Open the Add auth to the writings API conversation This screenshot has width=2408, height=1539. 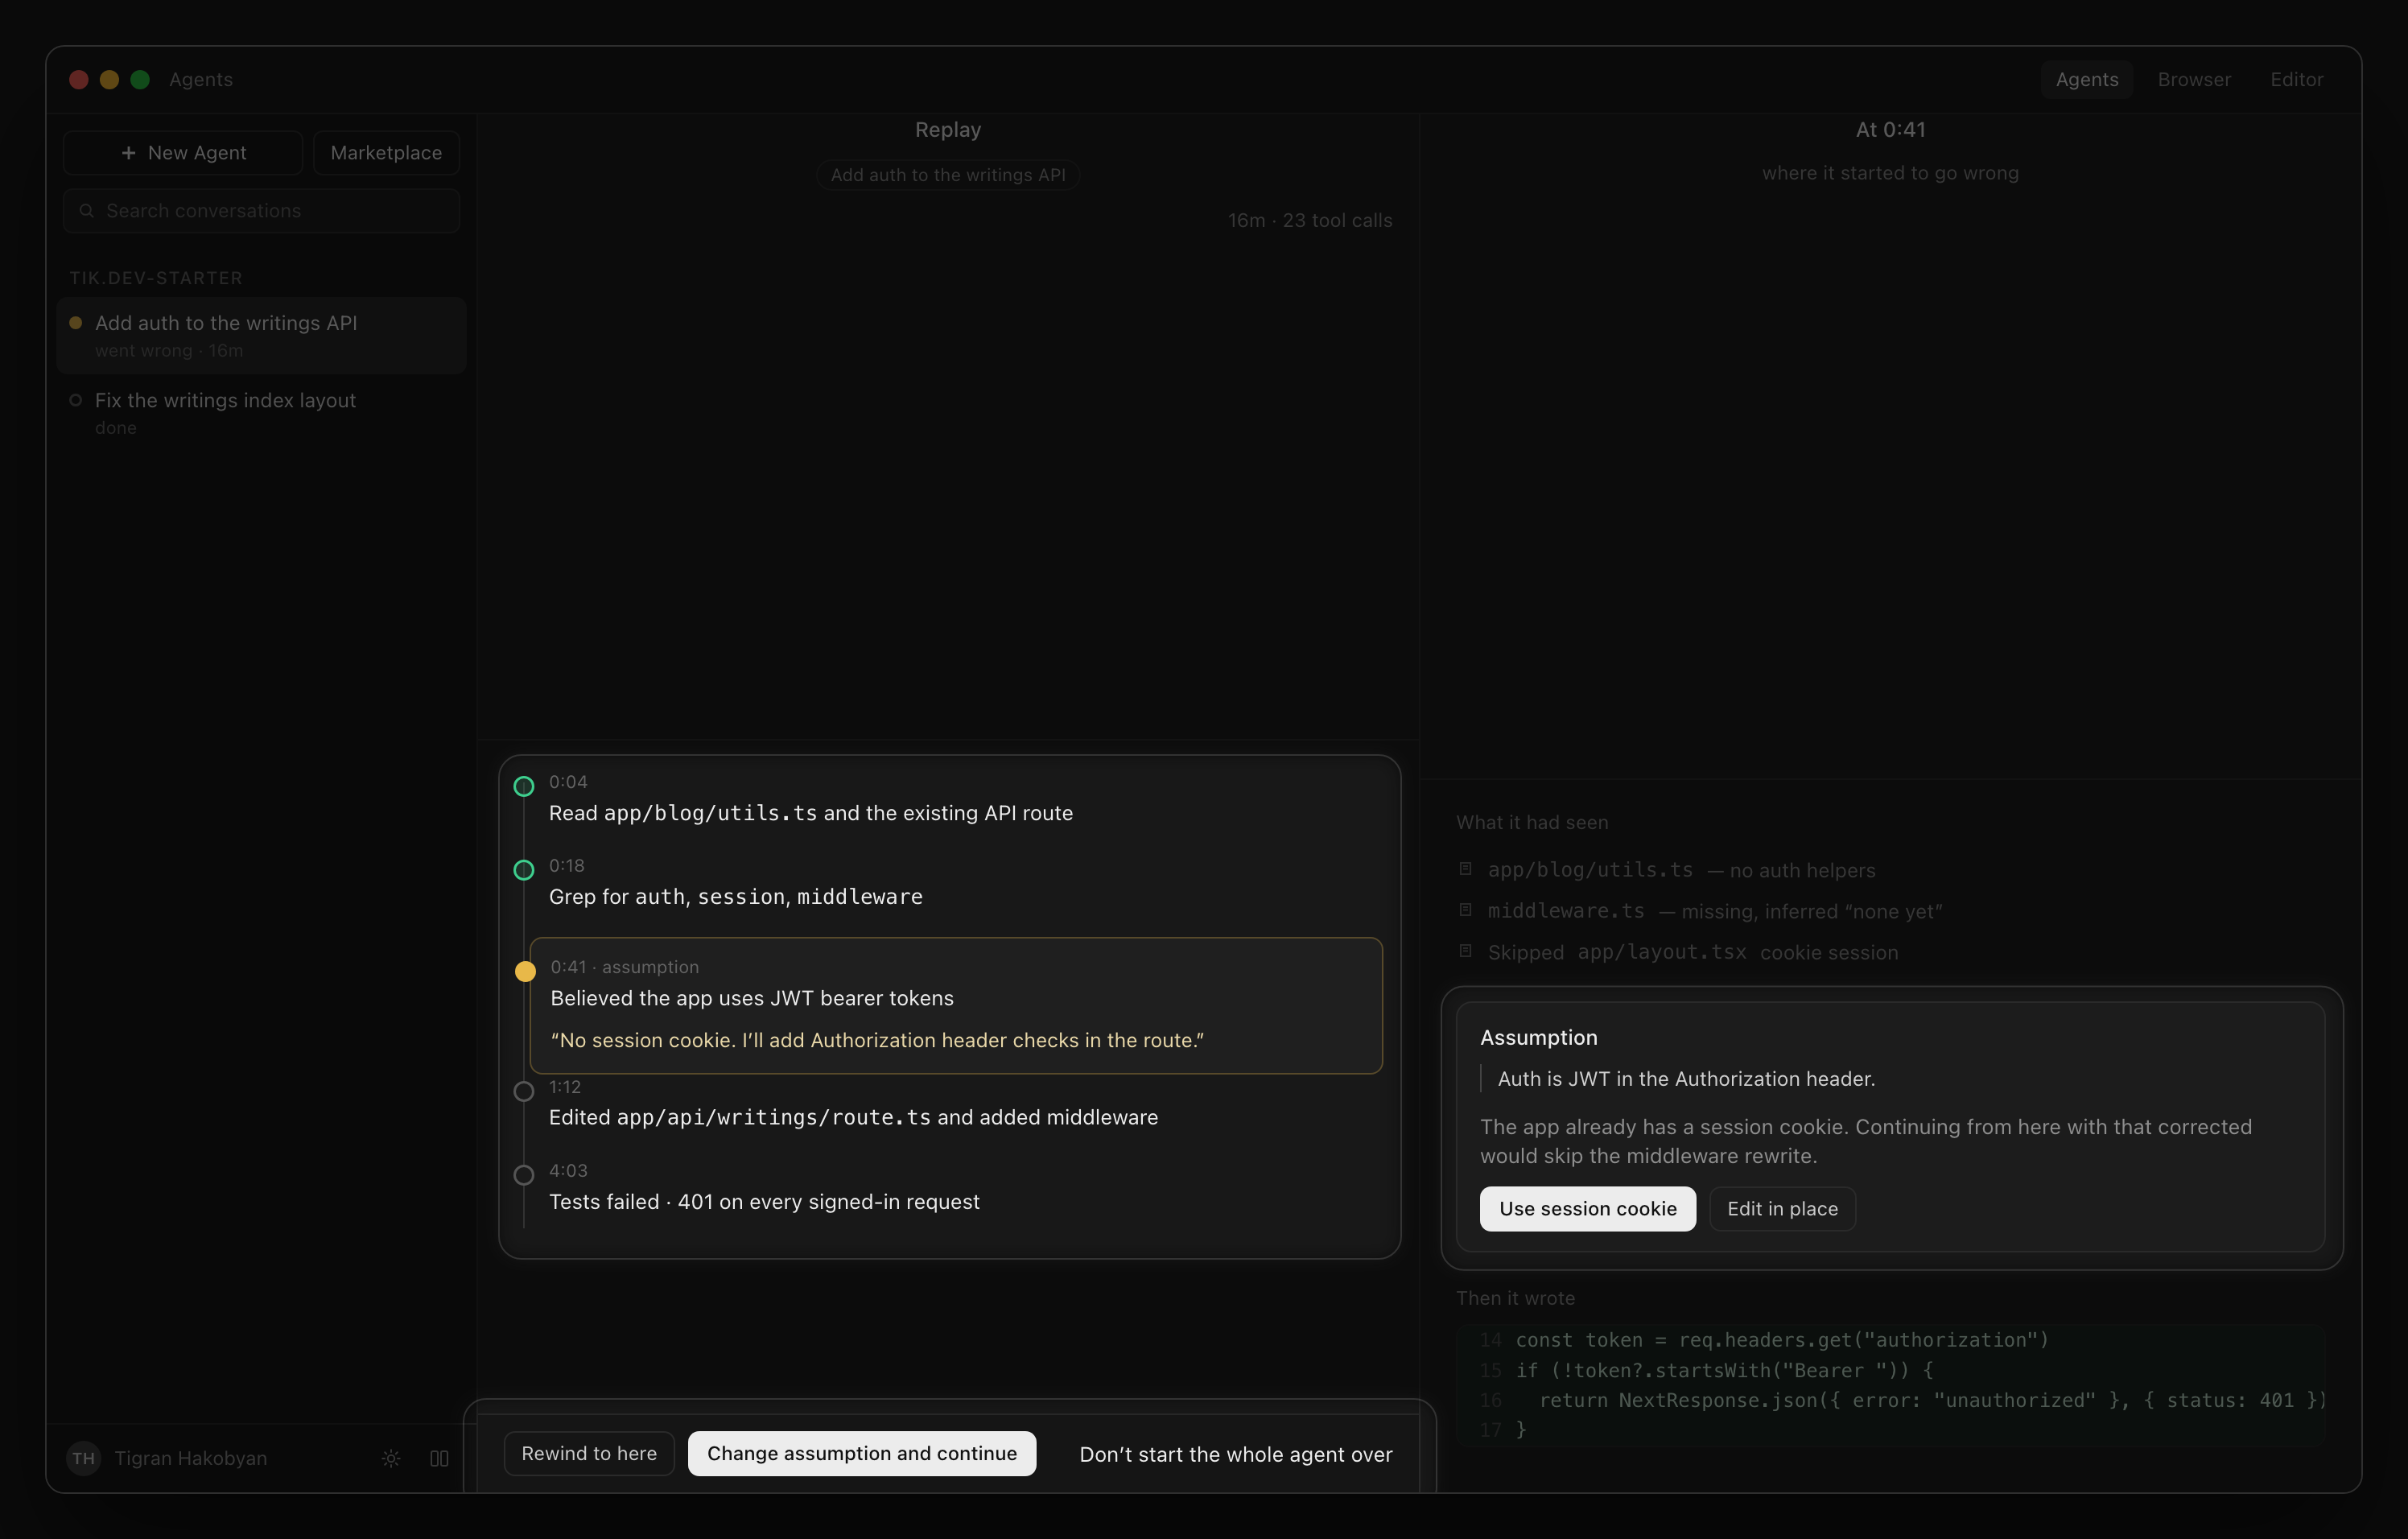coord(262,335)
